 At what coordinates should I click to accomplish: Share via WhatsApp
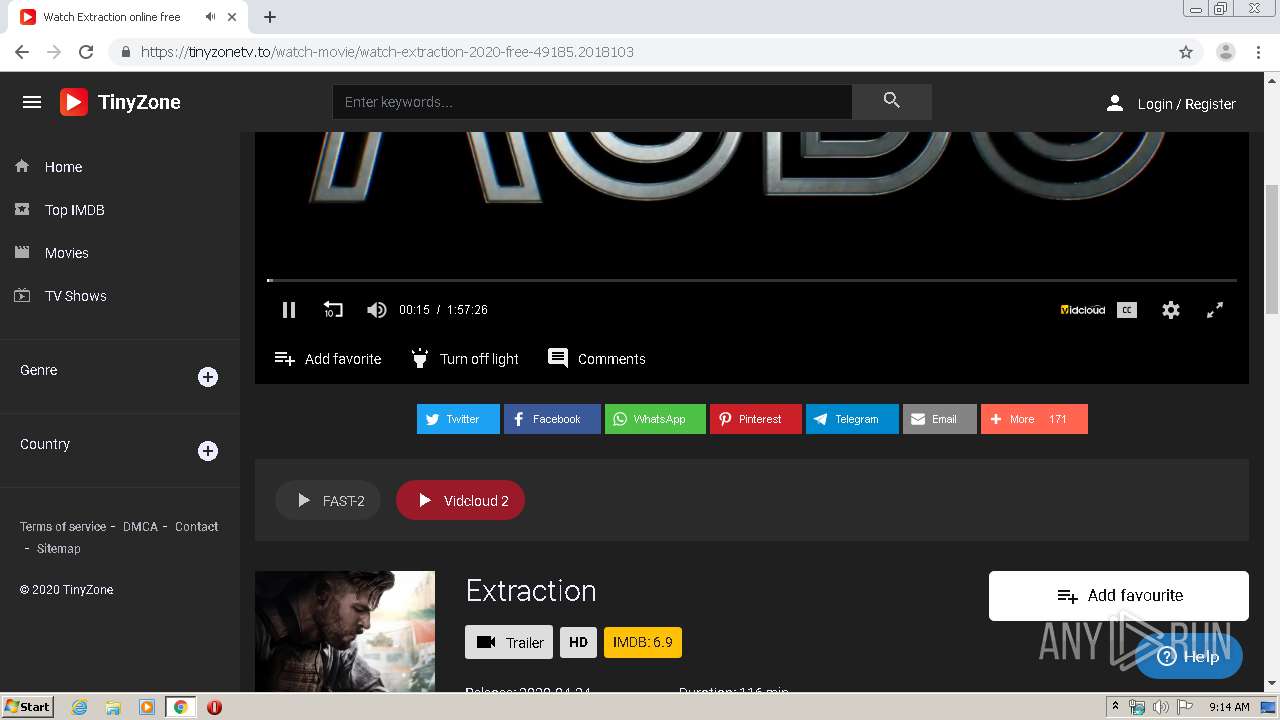click(x=655, y=419)
